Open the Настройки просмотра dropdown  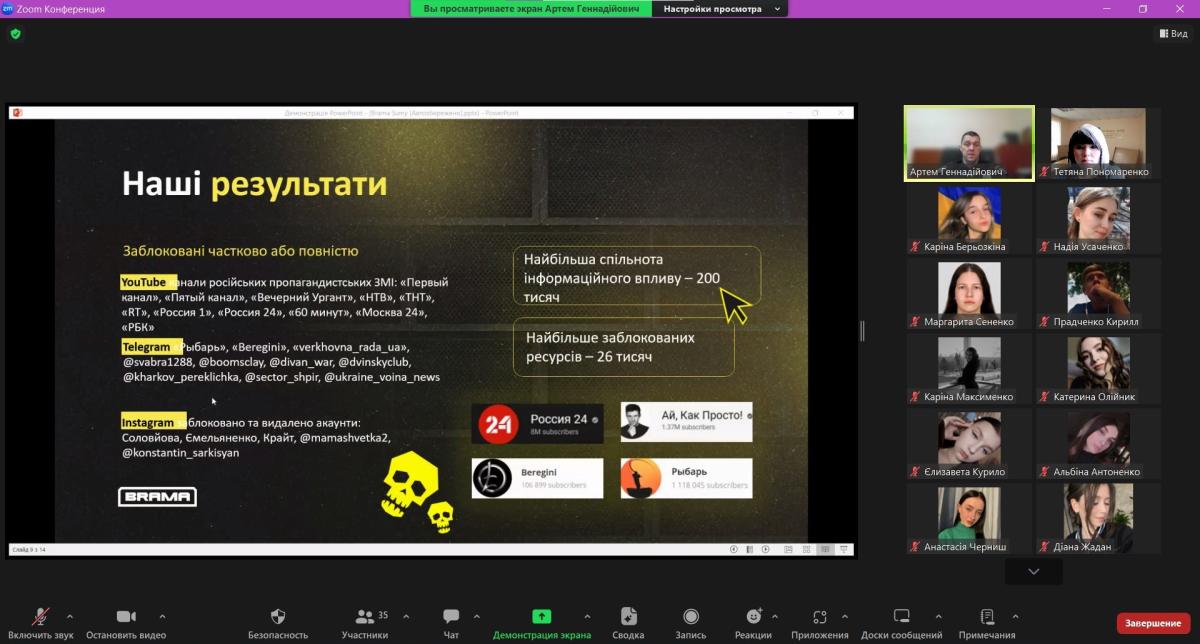click(718, 9)
